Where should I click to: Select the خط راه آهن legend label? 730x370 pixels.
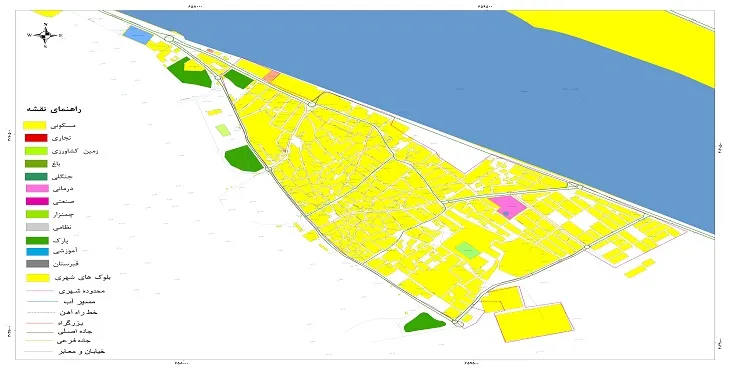[x=79, y=312]
